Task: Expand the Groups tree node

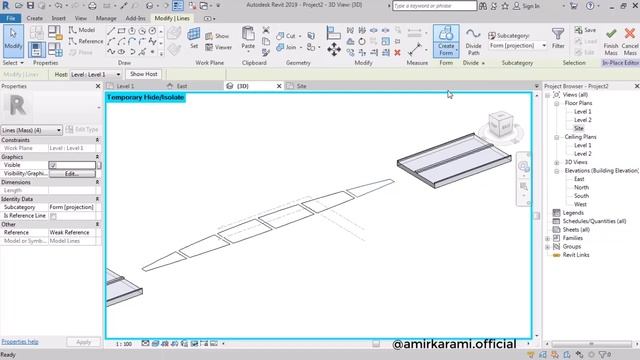Action: point(547,247)
